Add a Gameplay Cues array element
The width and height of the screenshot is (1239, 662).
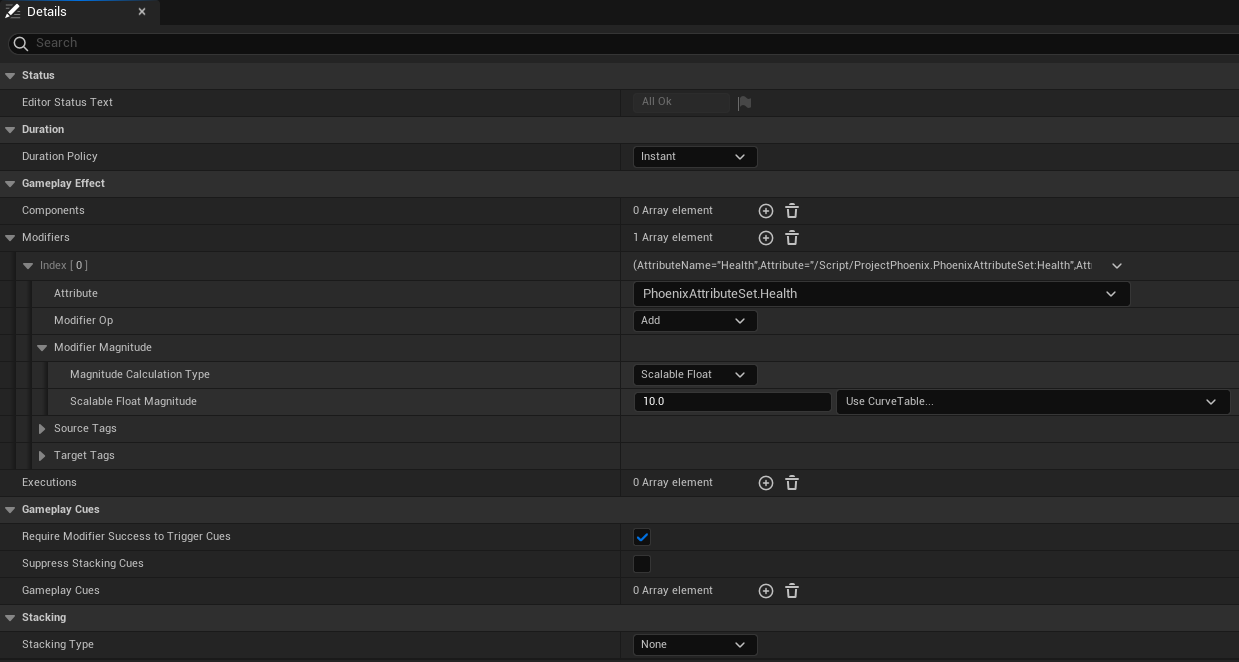[x=766, y=591]
